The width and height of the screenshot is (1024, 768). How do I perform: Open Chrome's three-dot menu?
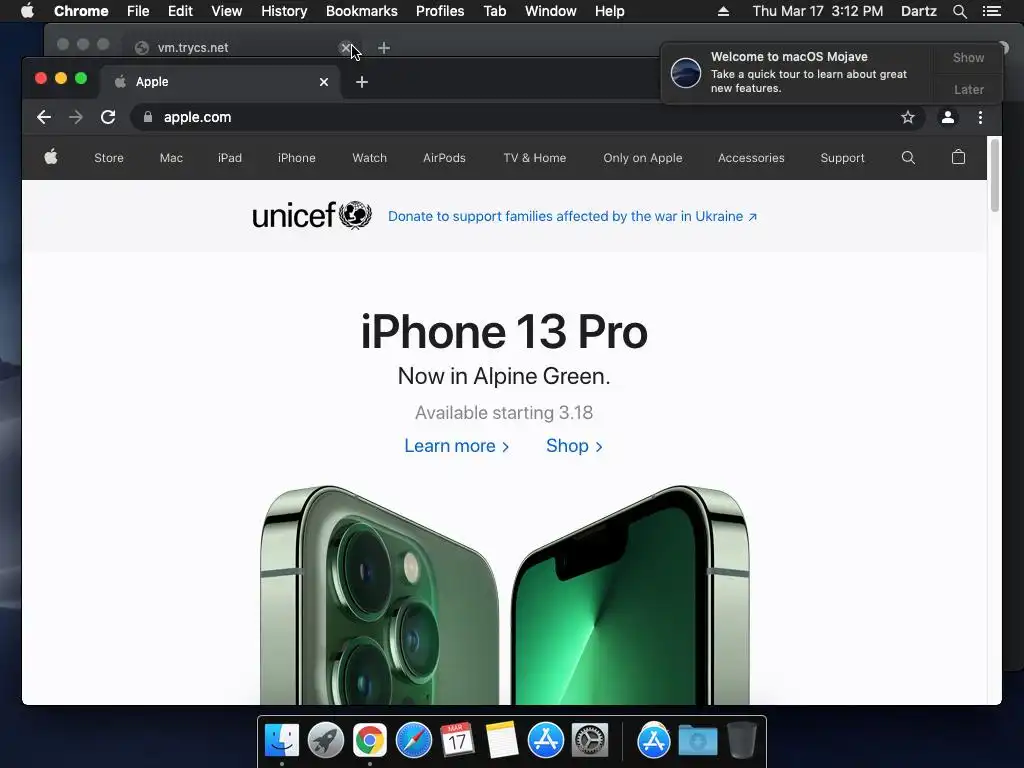click(x=980, y=117)
